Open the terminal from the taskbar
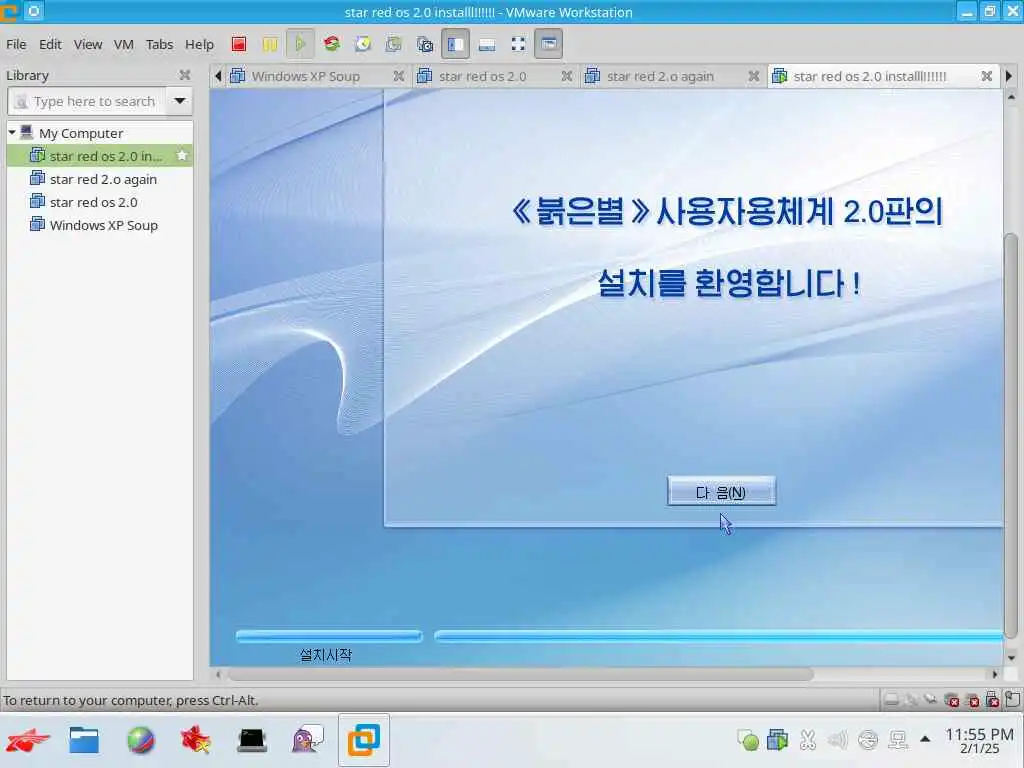Viewport: 1024px width, 768px height. (x=252, y=741)
